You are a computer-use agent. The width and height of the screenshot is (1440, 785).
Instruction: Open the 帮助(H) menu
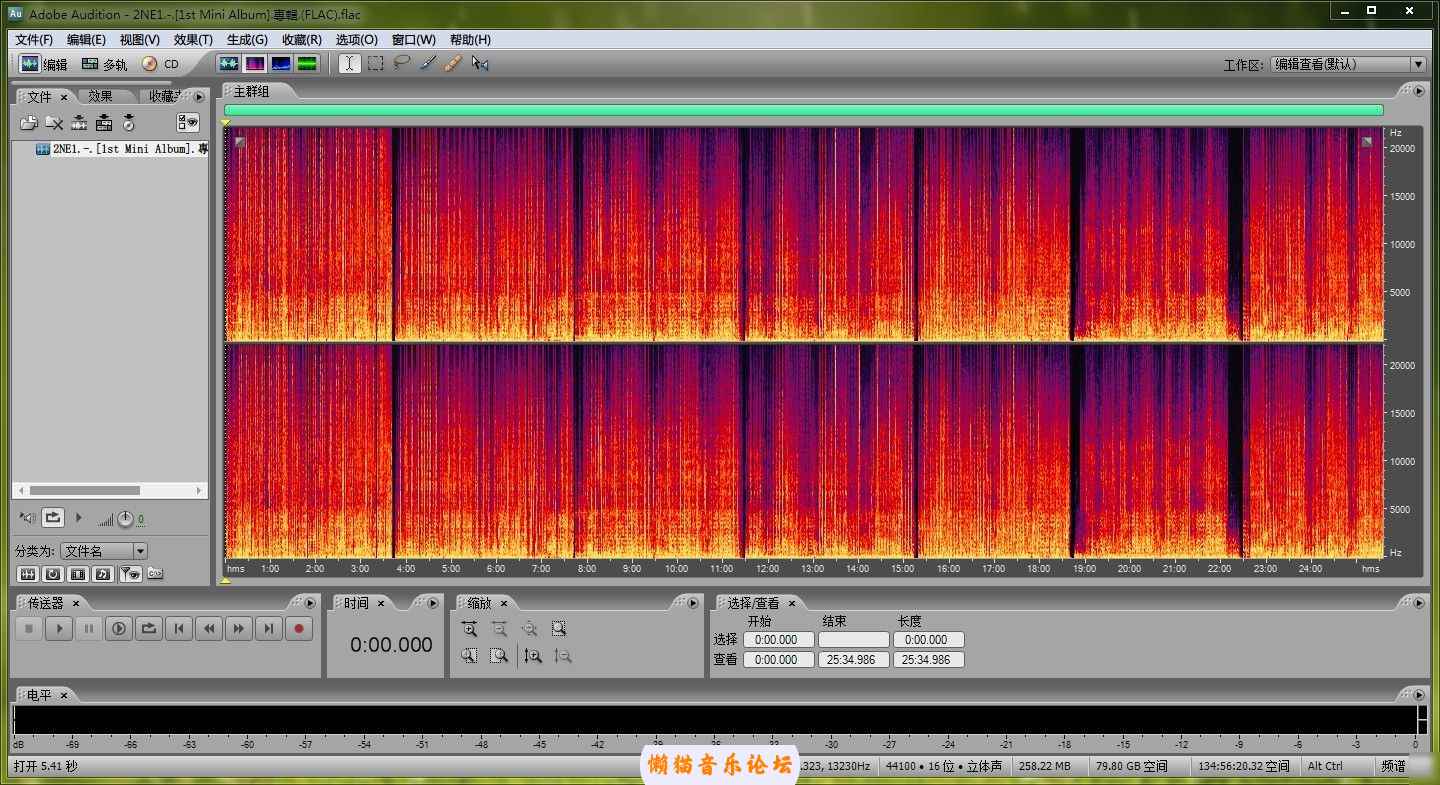470,40
